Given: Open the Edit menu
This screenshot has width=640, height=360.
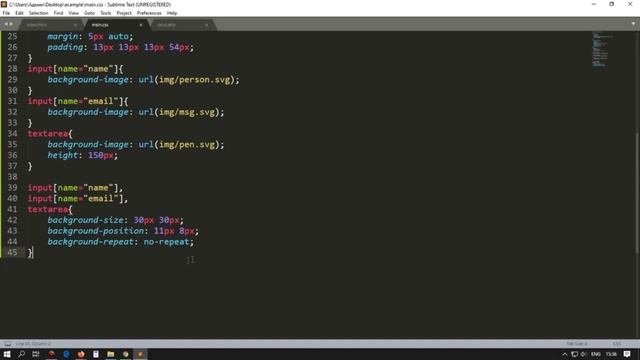Looking at the screenshot, I should (19, 13).
